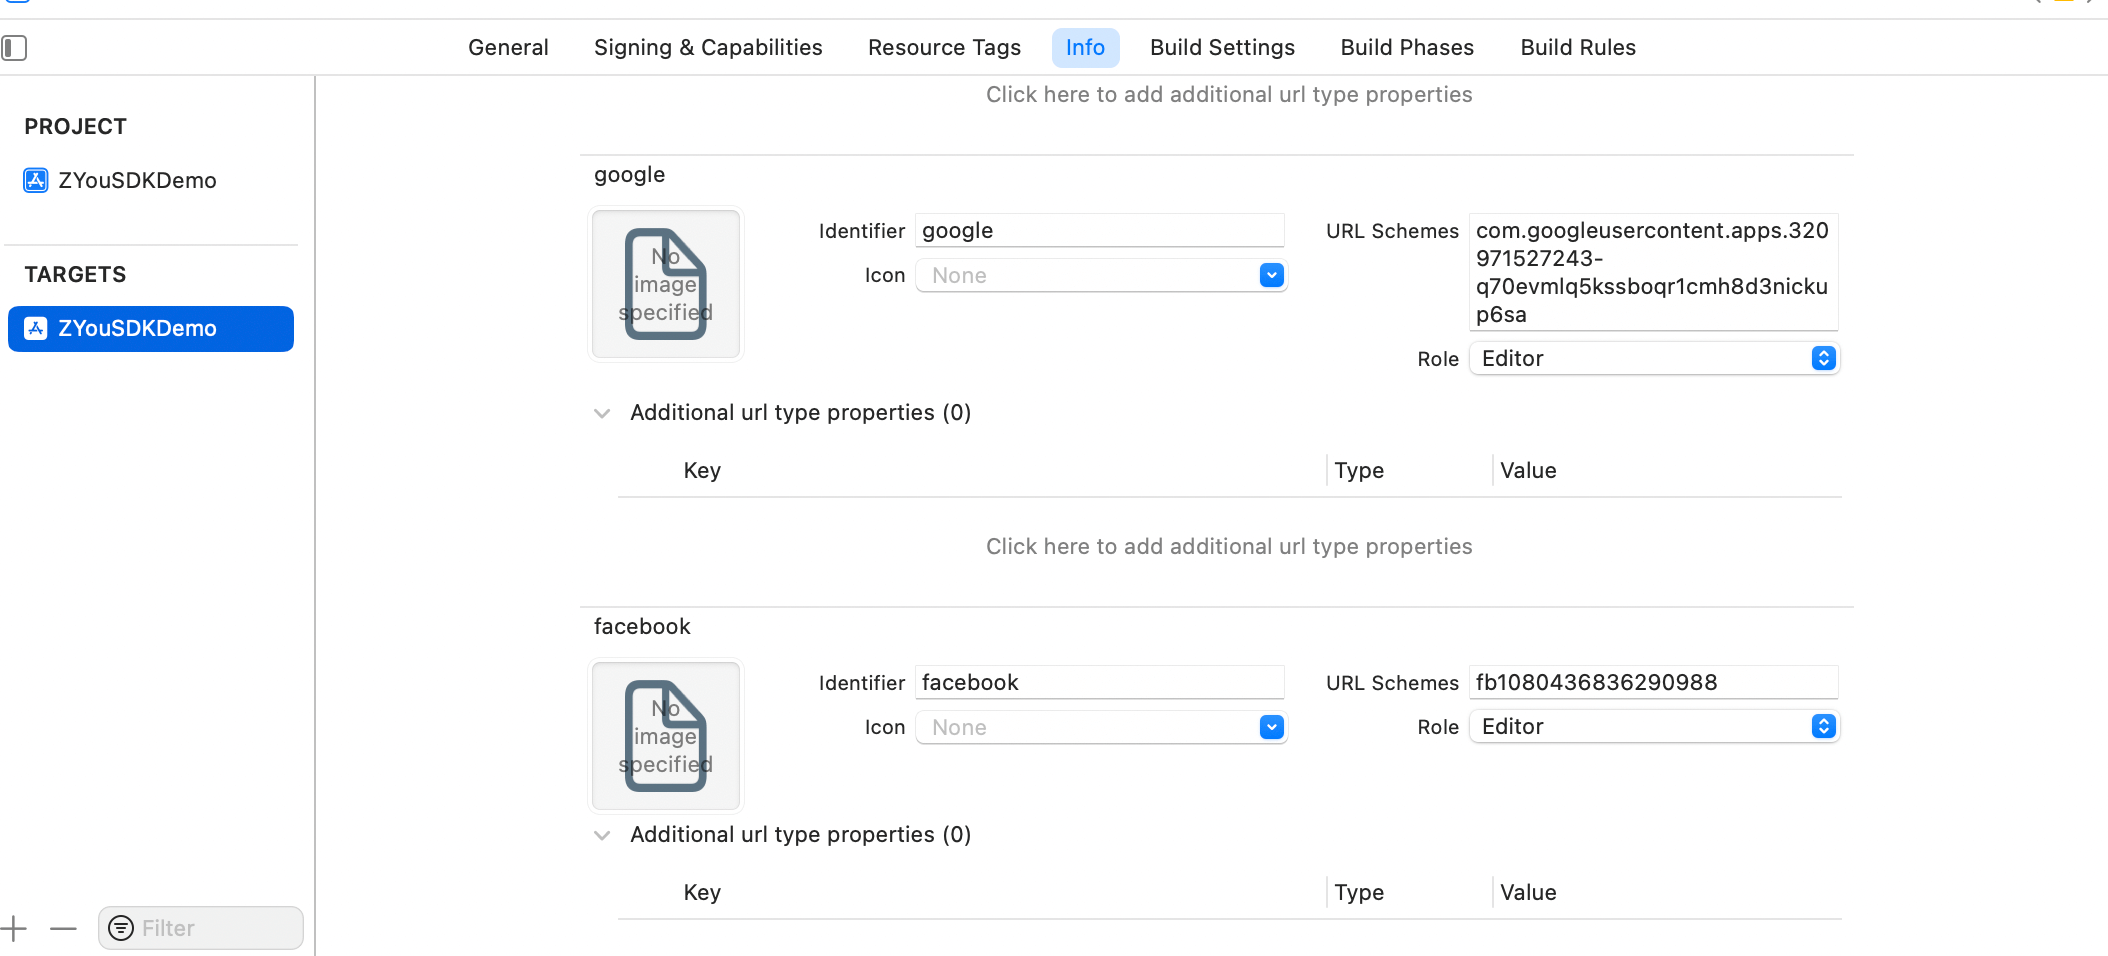Switch to Build Settings tab

click(x=1222, y=48)
